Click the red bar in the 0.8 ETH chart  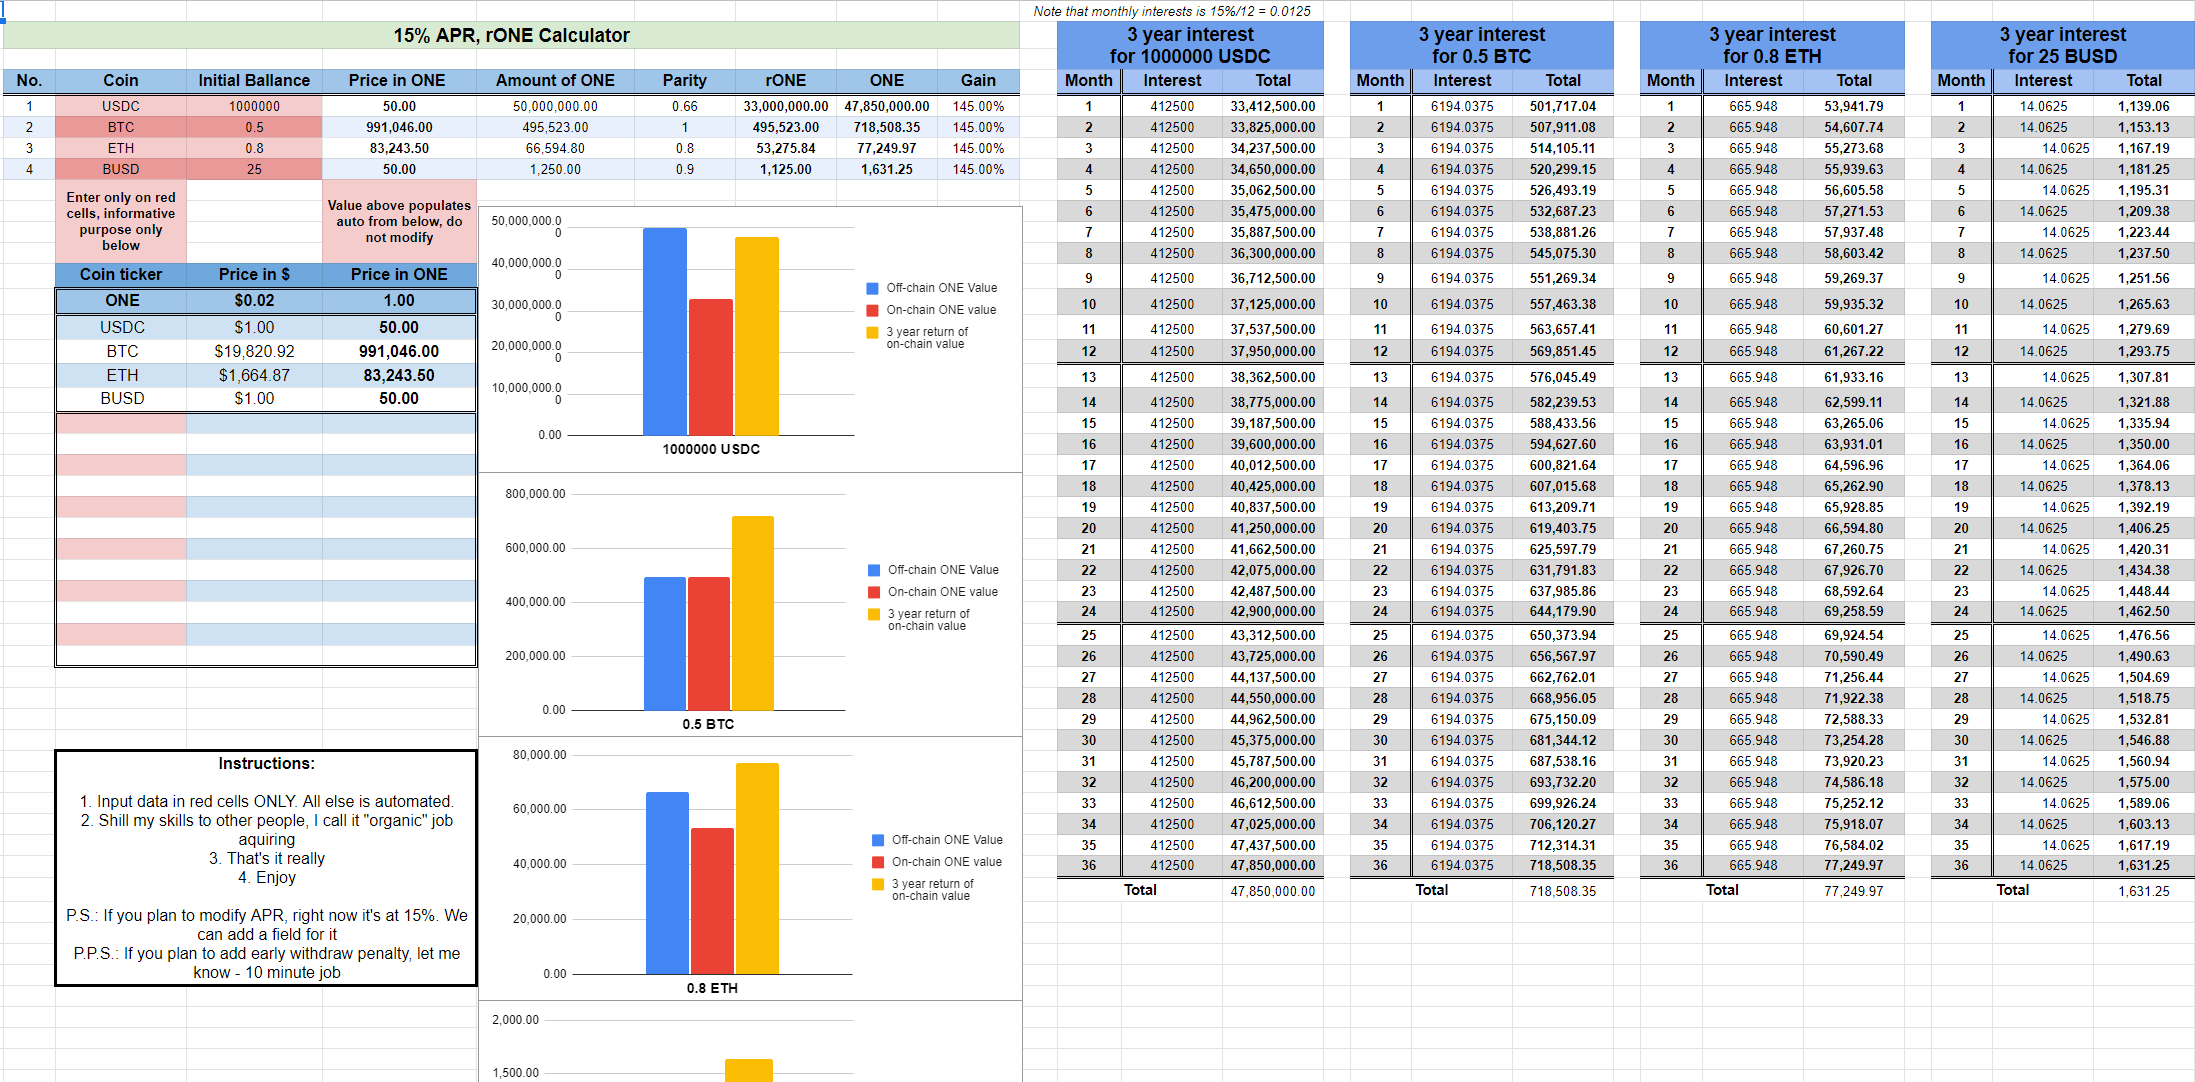click(x=712, y=901)
